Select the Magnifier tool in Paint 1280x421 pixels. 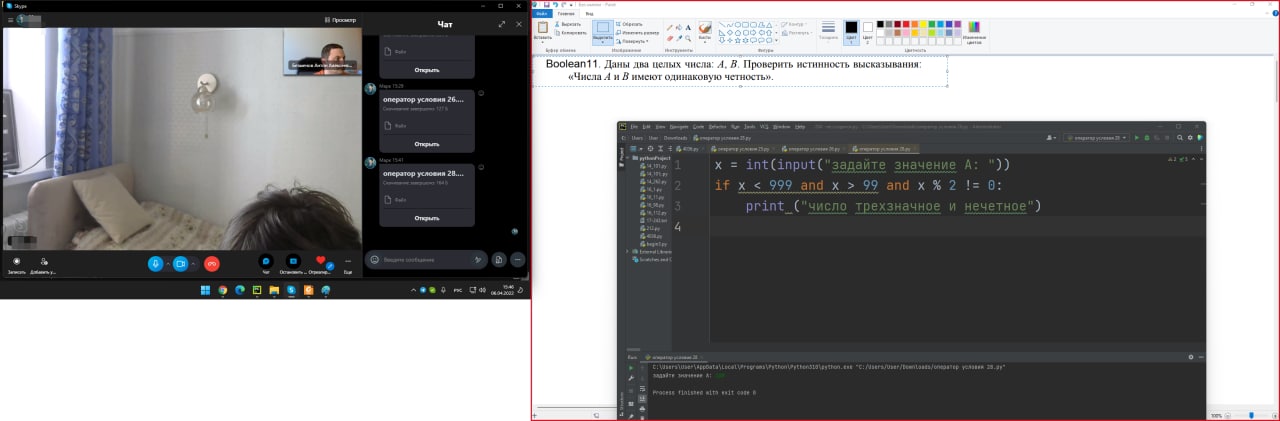pyautogui.click(x=688, y=38)
